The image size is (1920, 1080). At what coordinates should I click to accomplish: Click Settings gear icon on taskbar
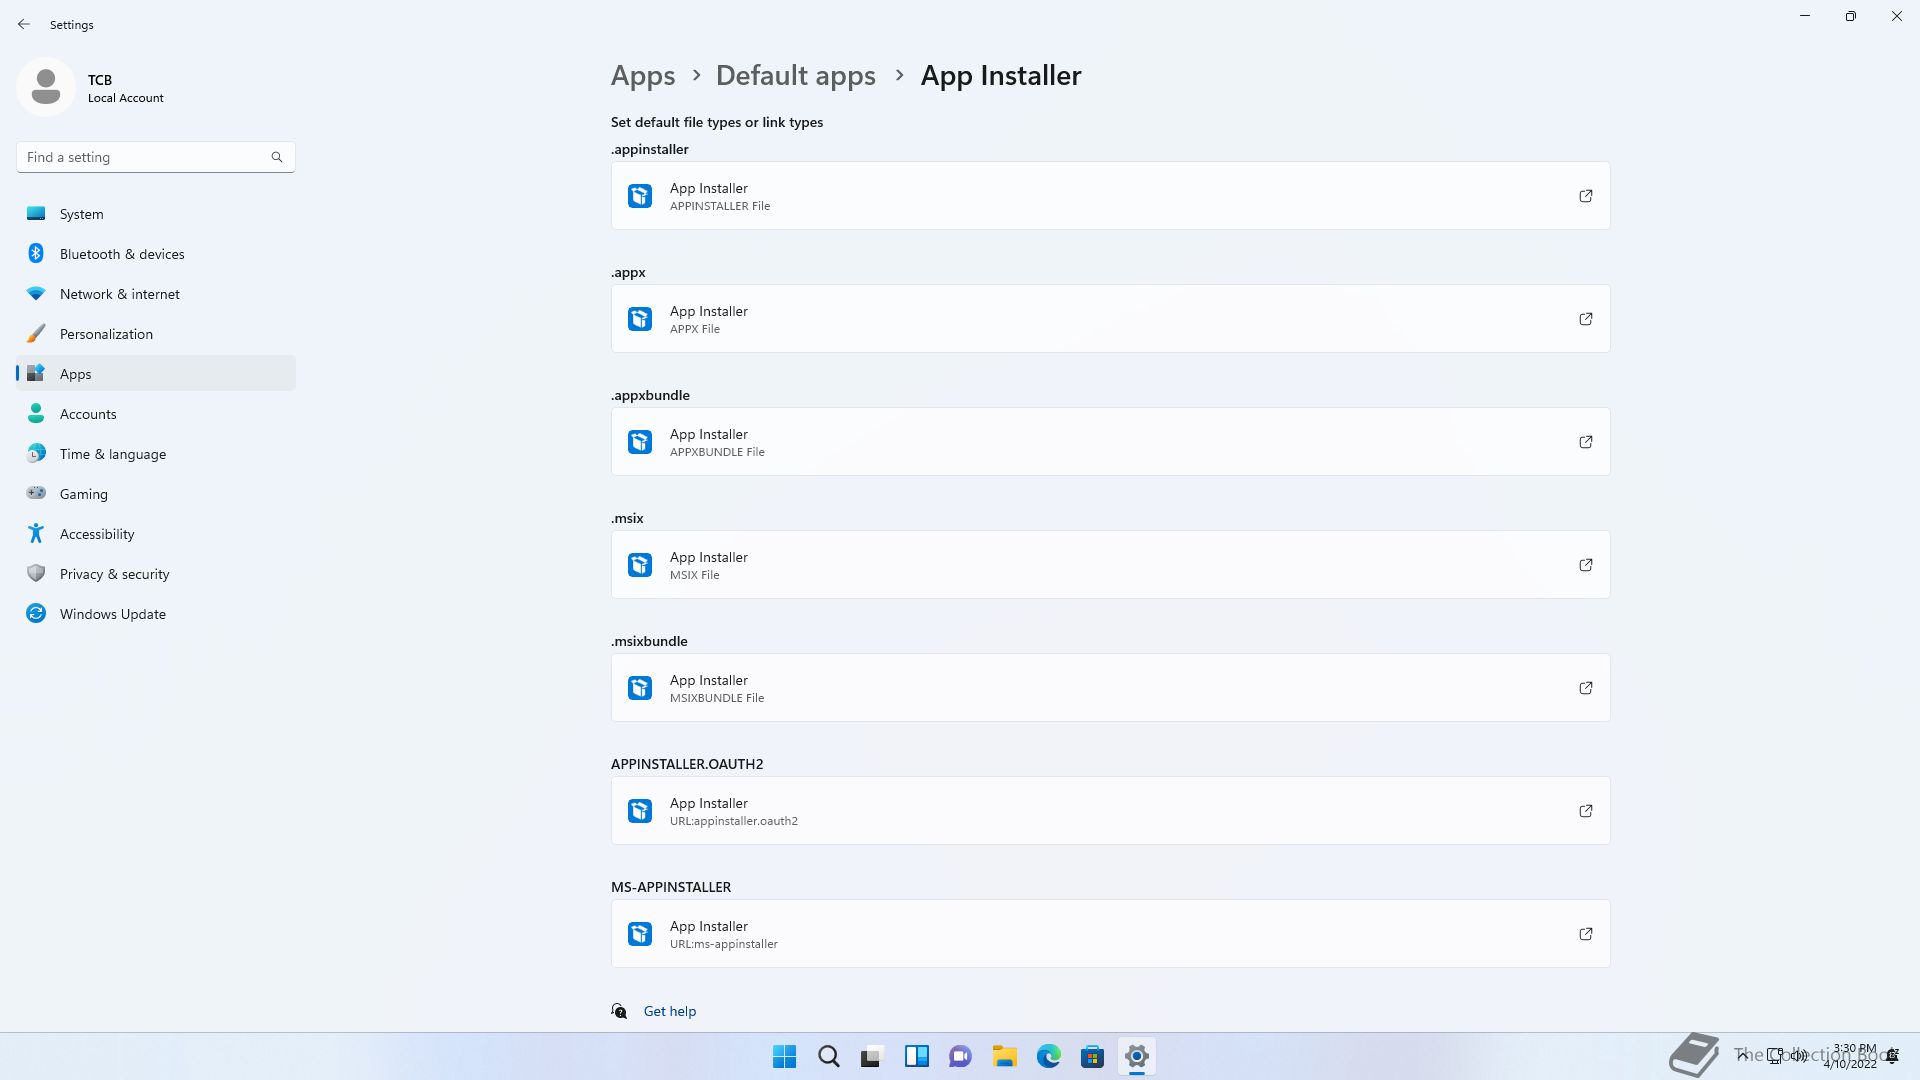tap(1137, 1056)
